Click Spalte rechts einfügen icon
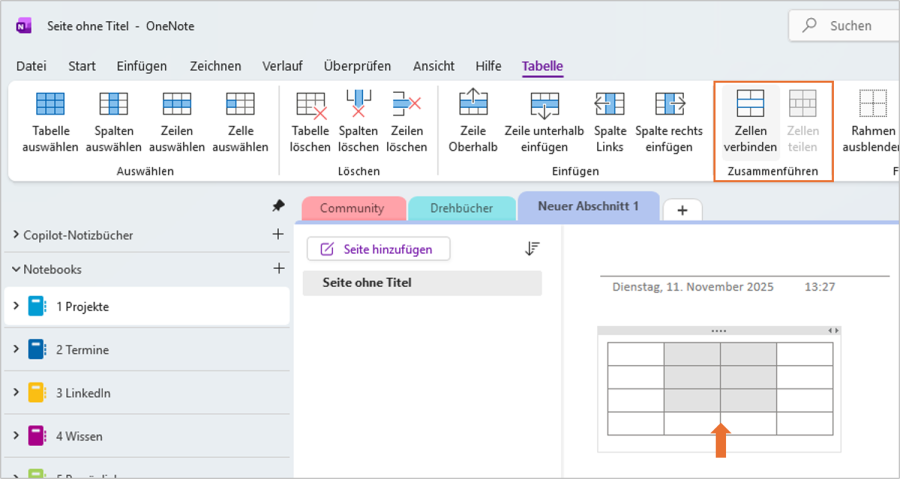Screen dimensions: 900x479 [x=669, y=104]
